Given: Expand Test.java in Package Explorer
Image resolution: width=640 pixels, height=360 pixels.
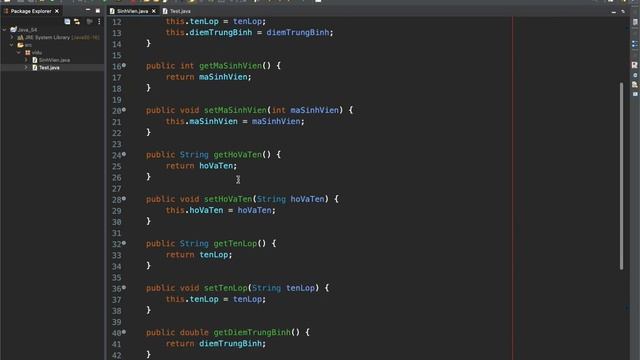Looking at the screenshot, I should click(x=27, y=67).
